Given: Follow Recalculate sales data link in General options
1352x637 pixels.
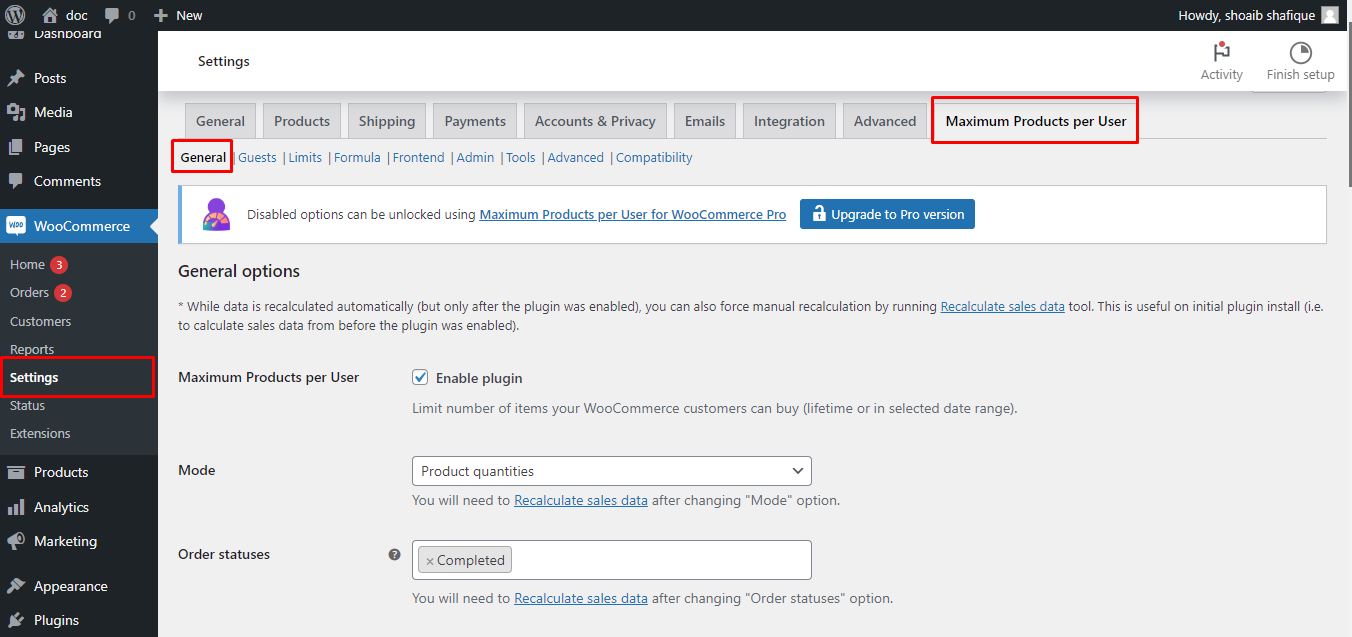Looking at the screenshot, I should pyautogui.click(x=1002, y=307).
